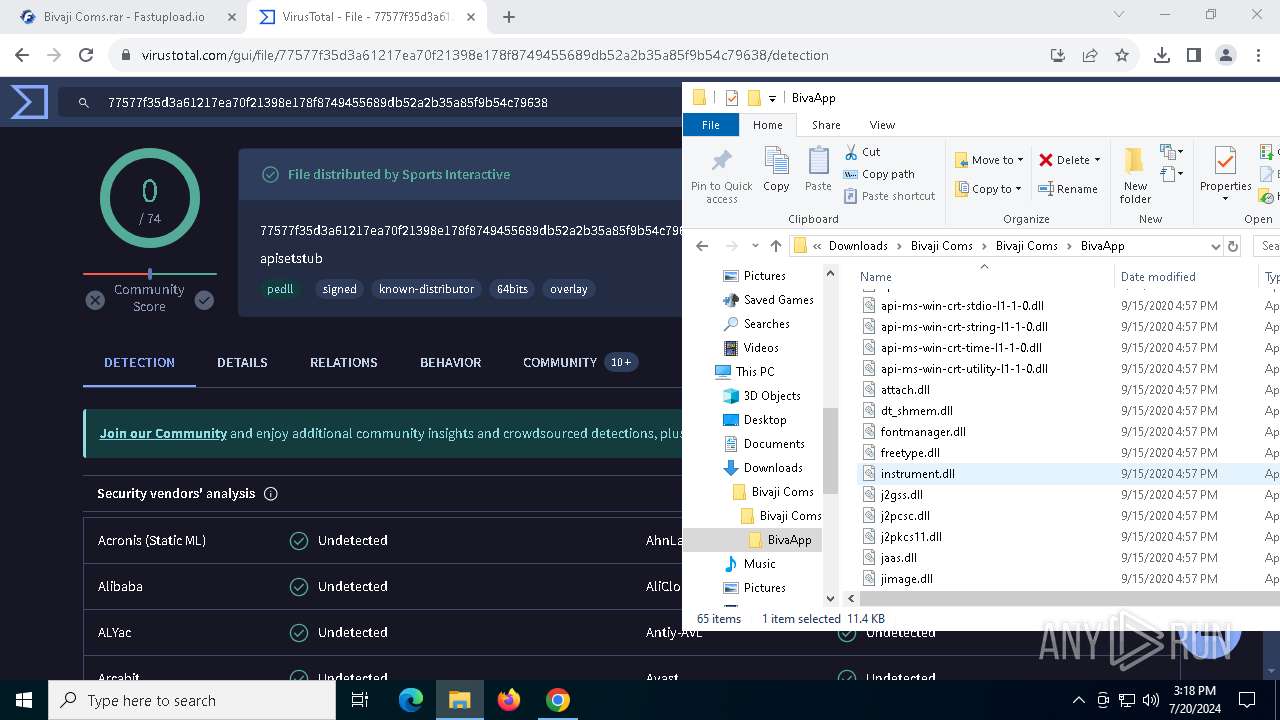The image size is (1280, 720).
Task: Open DETAILS tab on VirusTotal
Action: click(x=242, y=362)
